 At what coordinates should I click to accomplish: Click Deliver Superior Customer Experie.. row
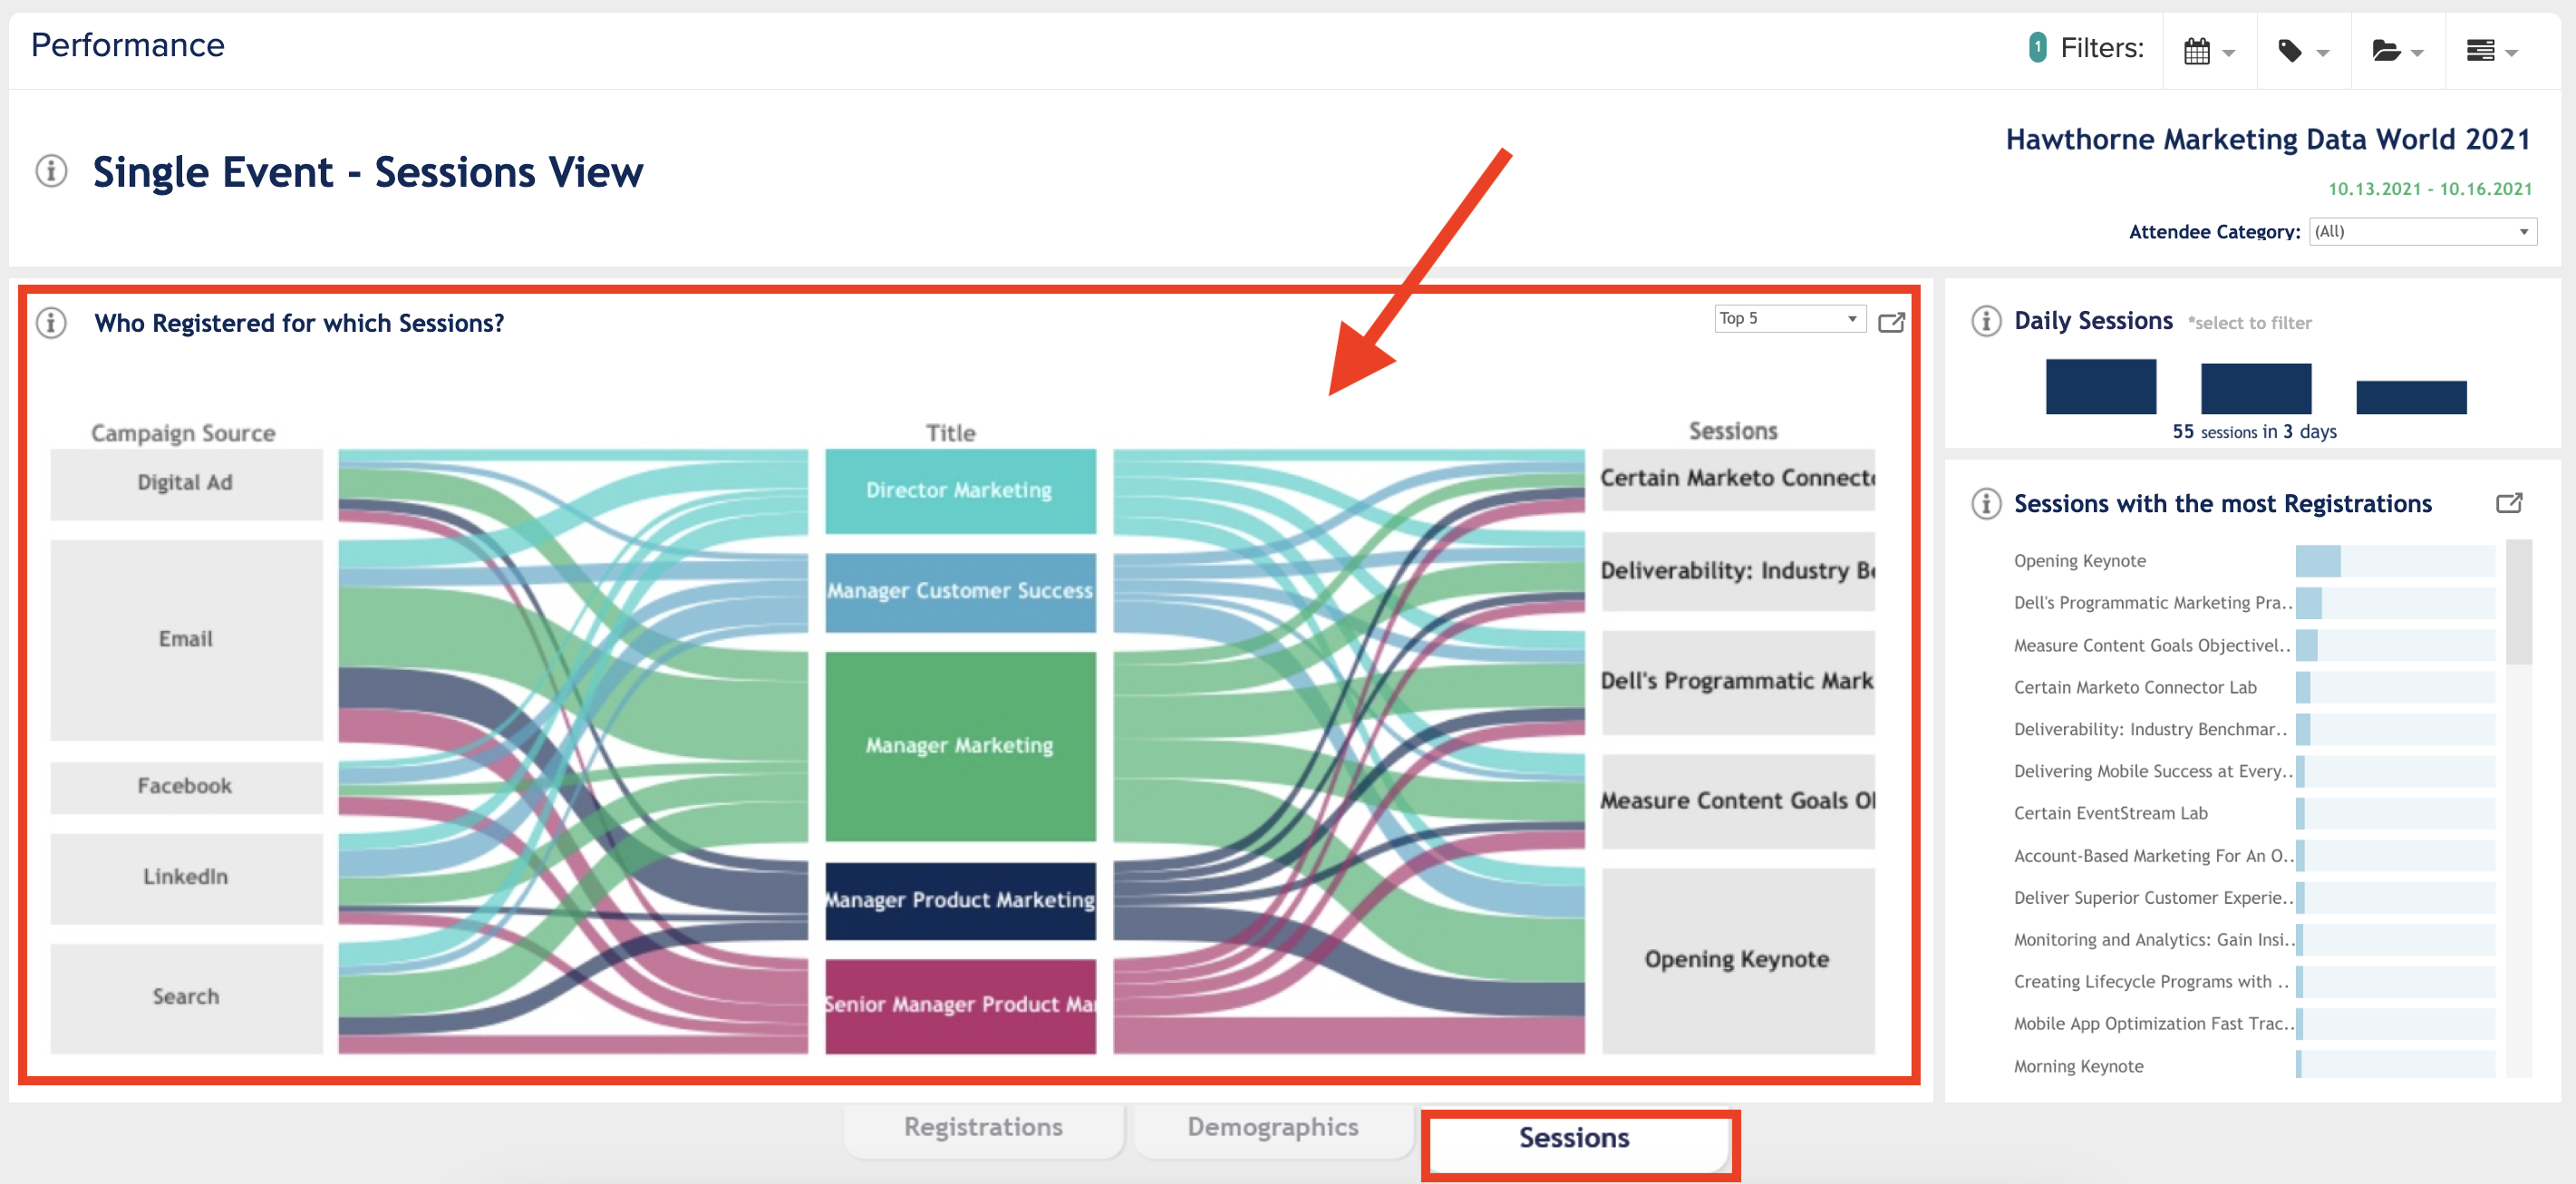click(2253, 898)
